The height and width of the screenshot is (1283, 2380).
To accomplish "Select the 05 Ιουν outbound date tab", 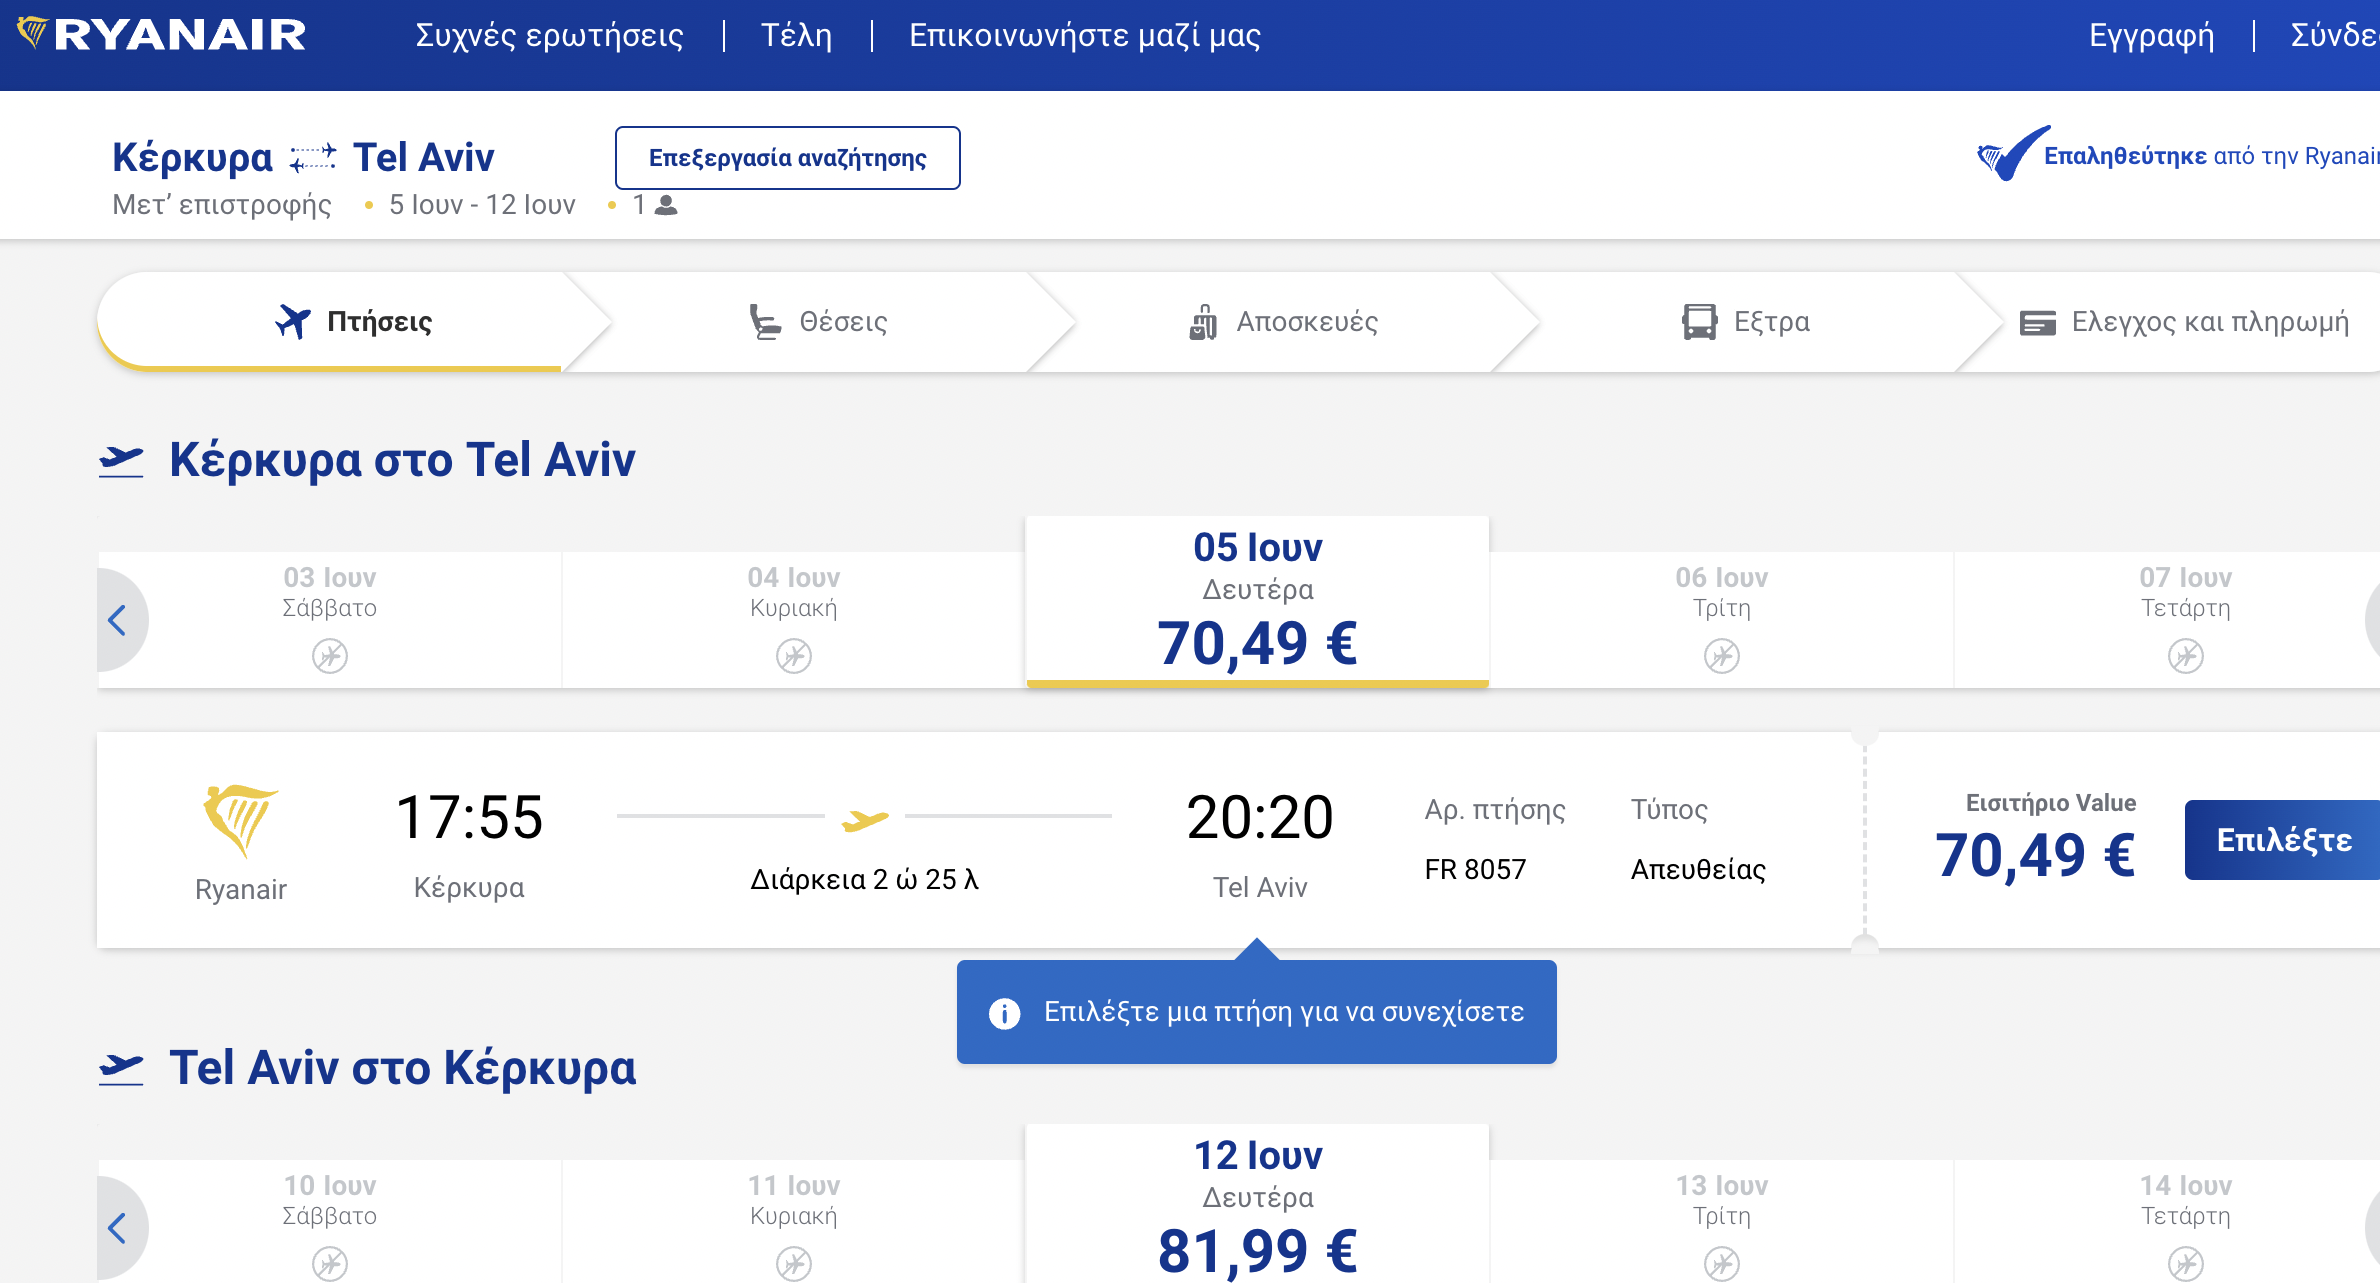I will [1257, 602].
